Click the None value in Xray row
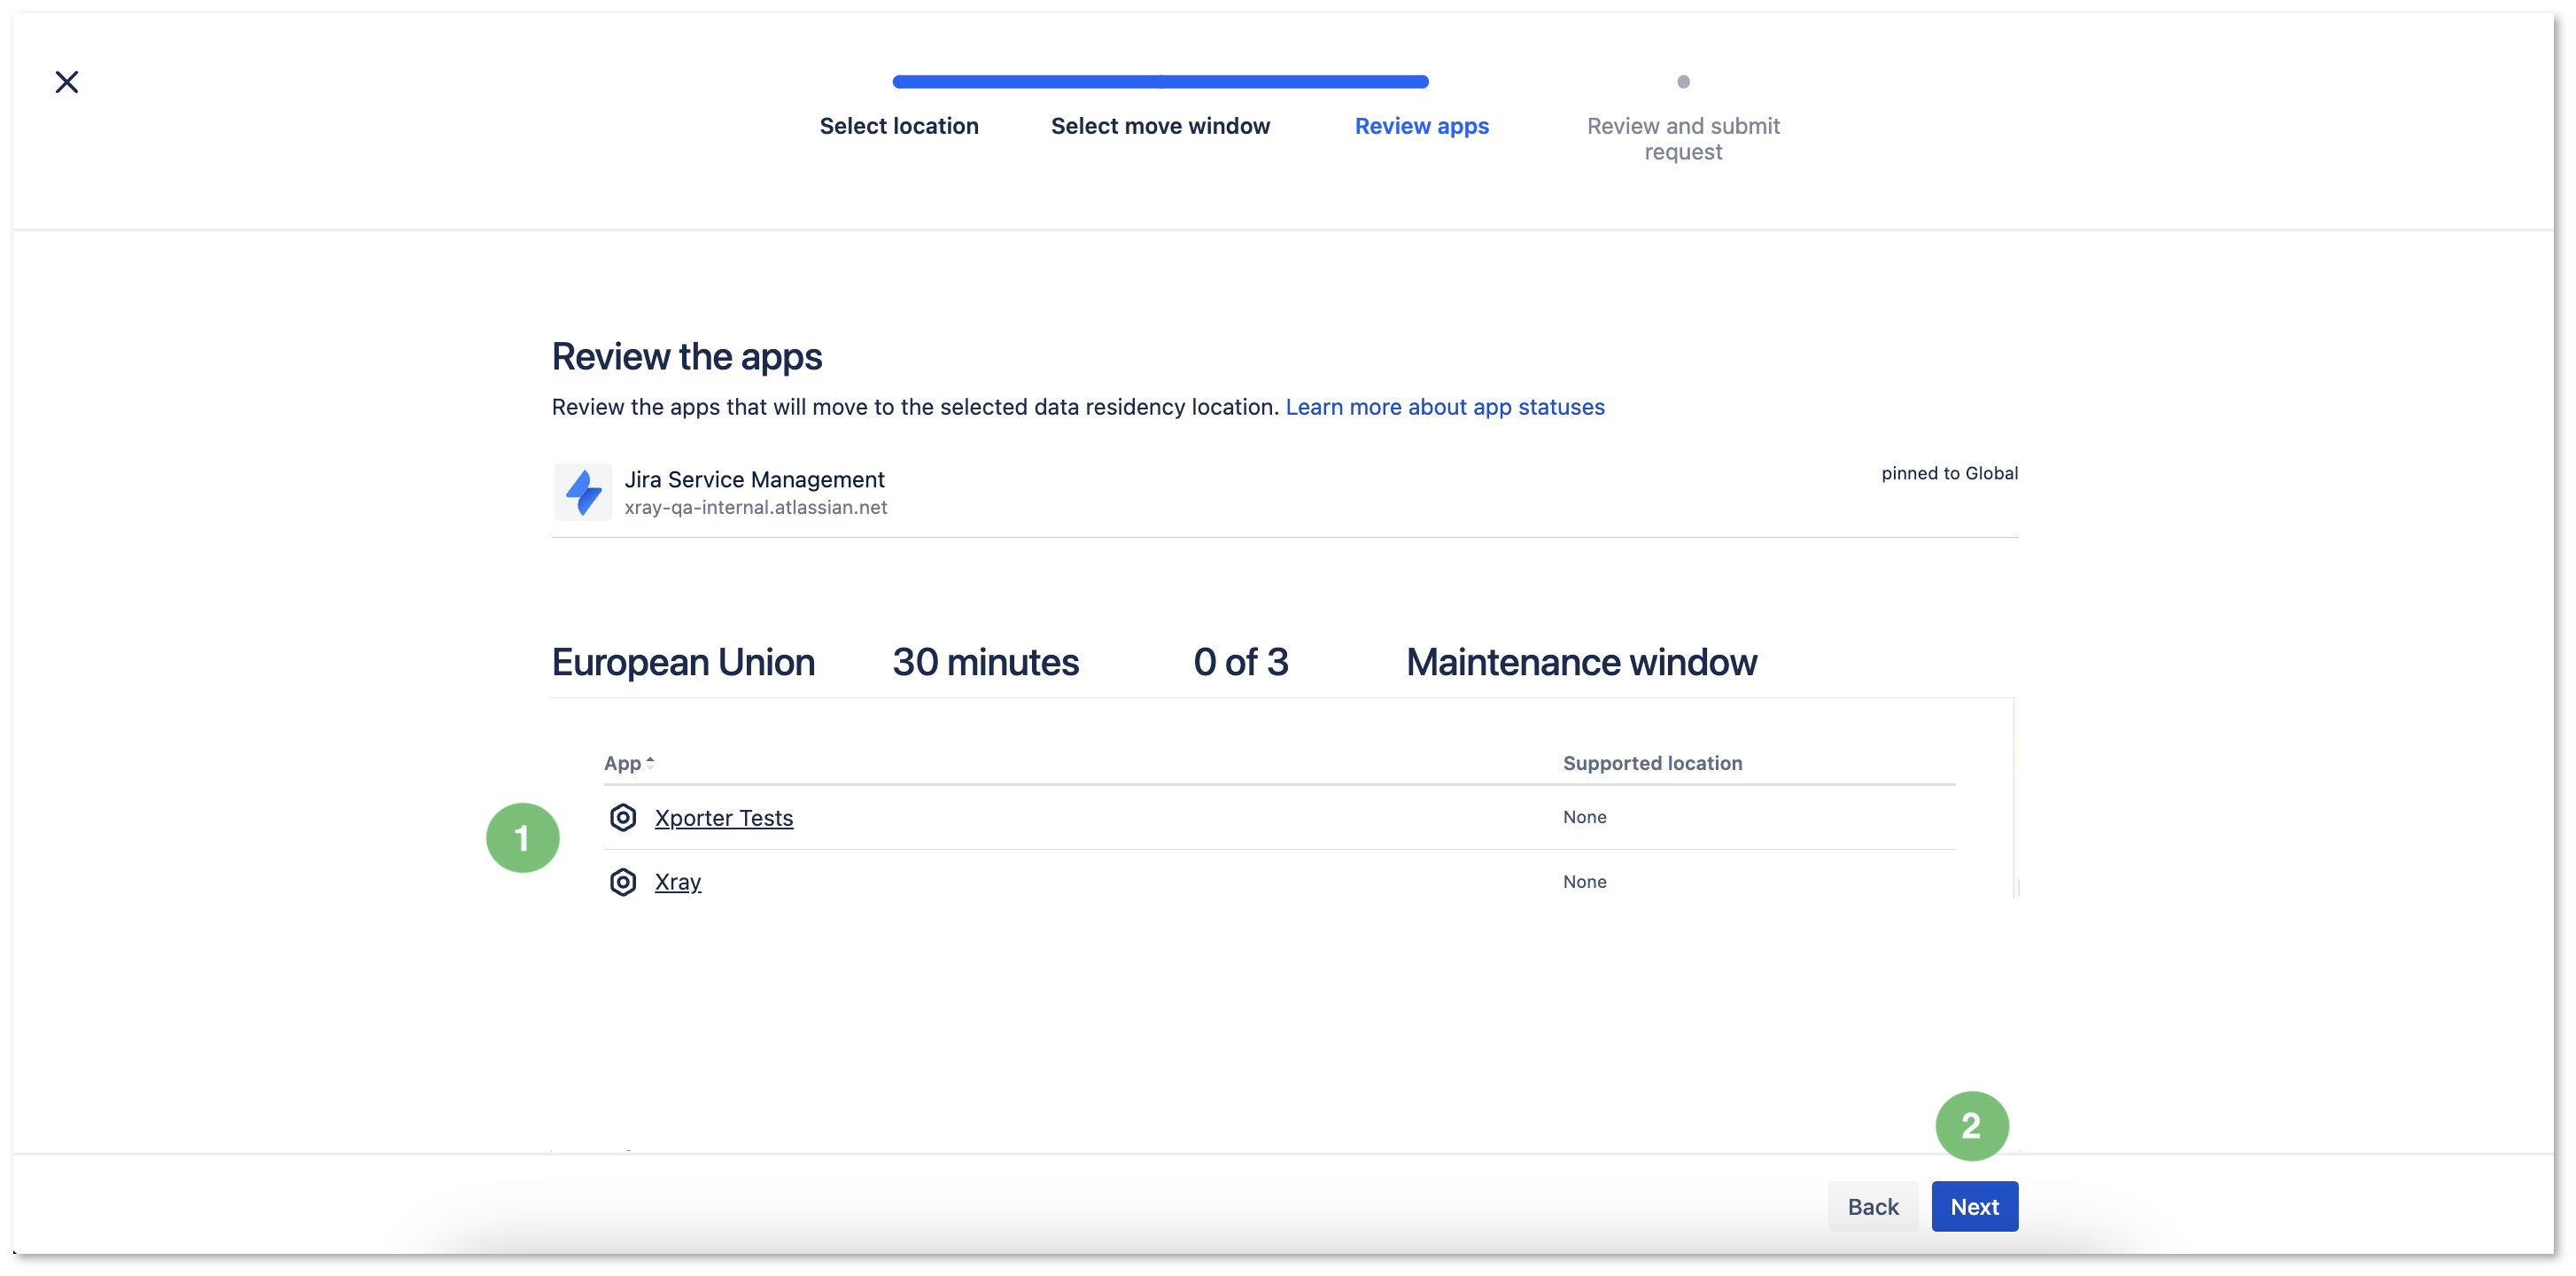Image resolution: width=2576 pixels, height=1276 pixels. pyautogui.click(x=1585, y=881)
